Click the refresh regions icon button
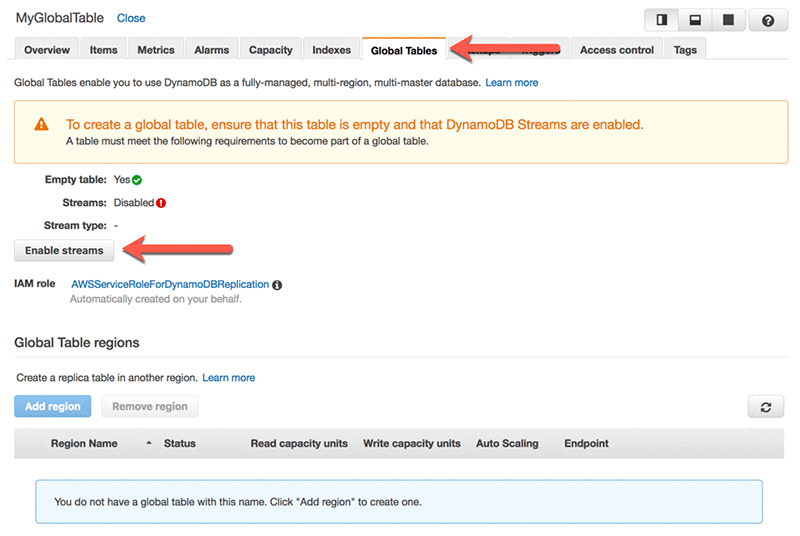The width and height of the screenshot is (800, 536). [x=765, y=407]
